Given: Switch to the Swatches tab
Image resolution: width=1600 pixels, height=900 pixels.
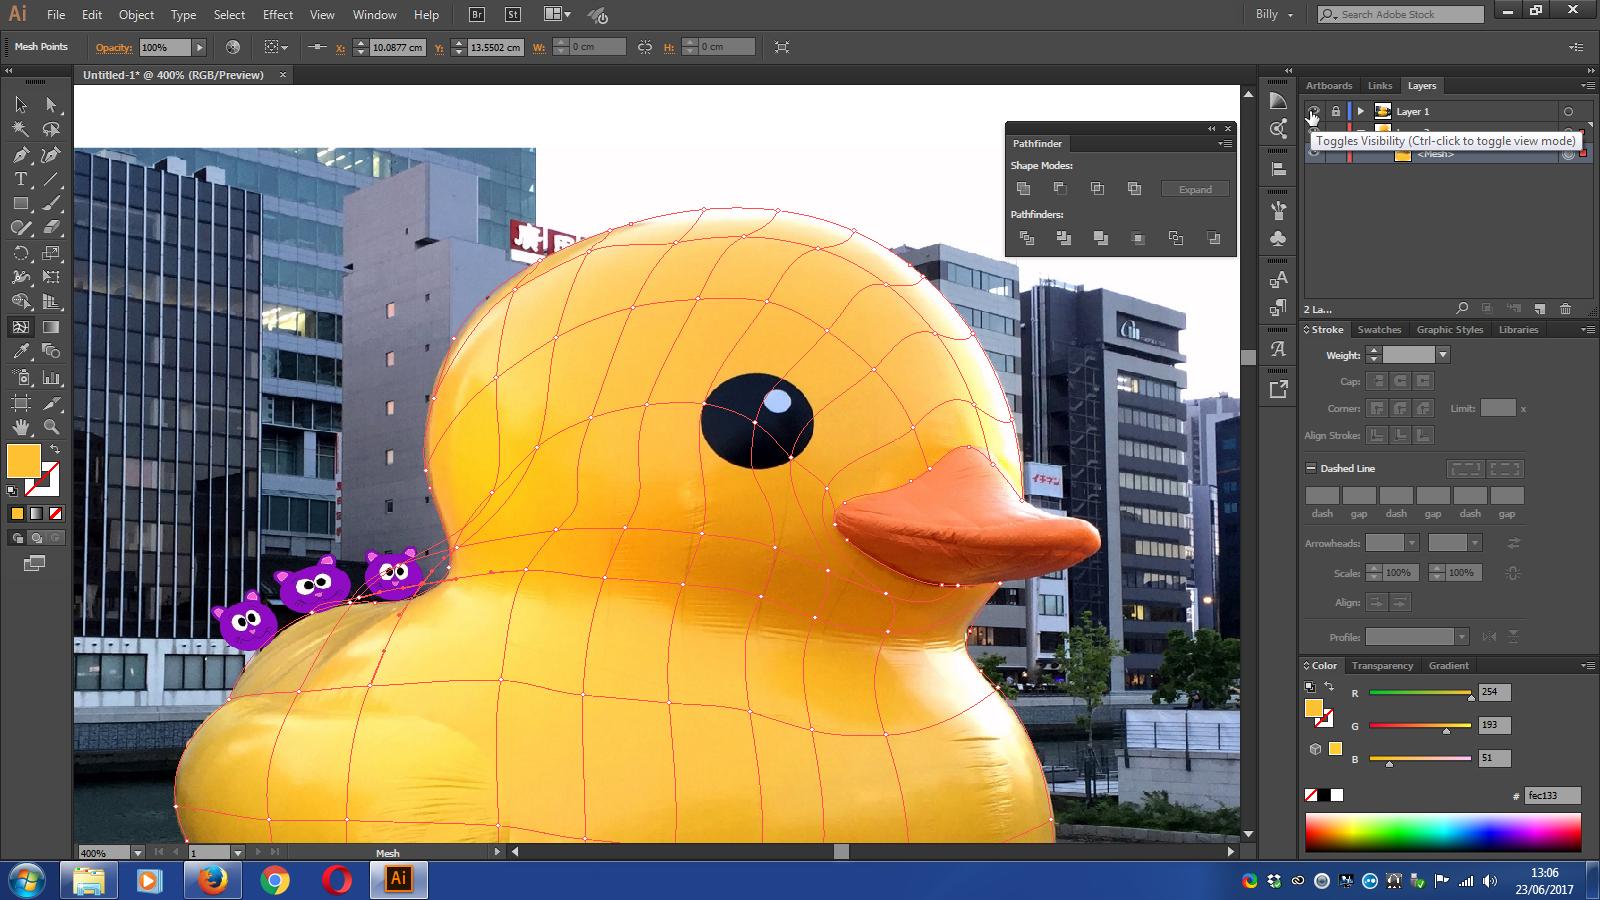Looking at the screenshot, I should coord(1379,330).
